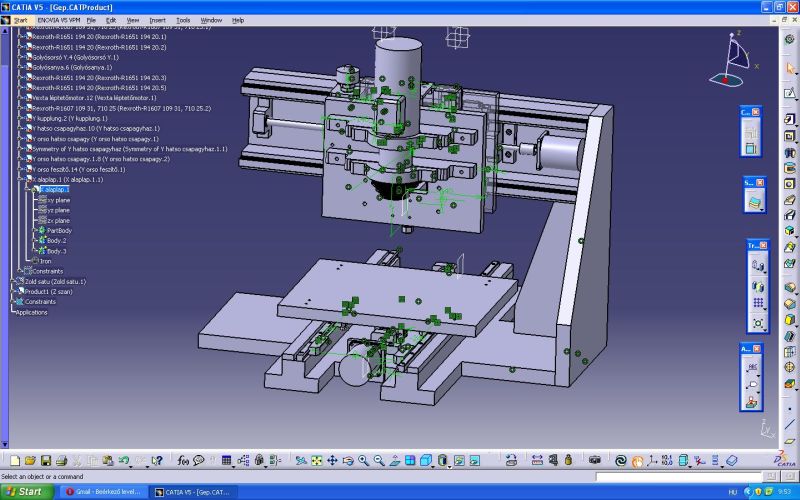Open the Formula f(x) tool
800x500 pixels.
(184, 461)
